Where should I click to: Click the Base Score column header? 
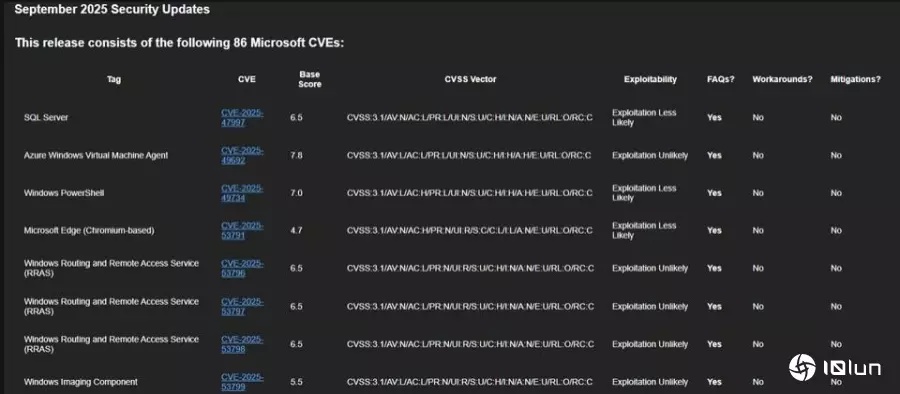309,79
